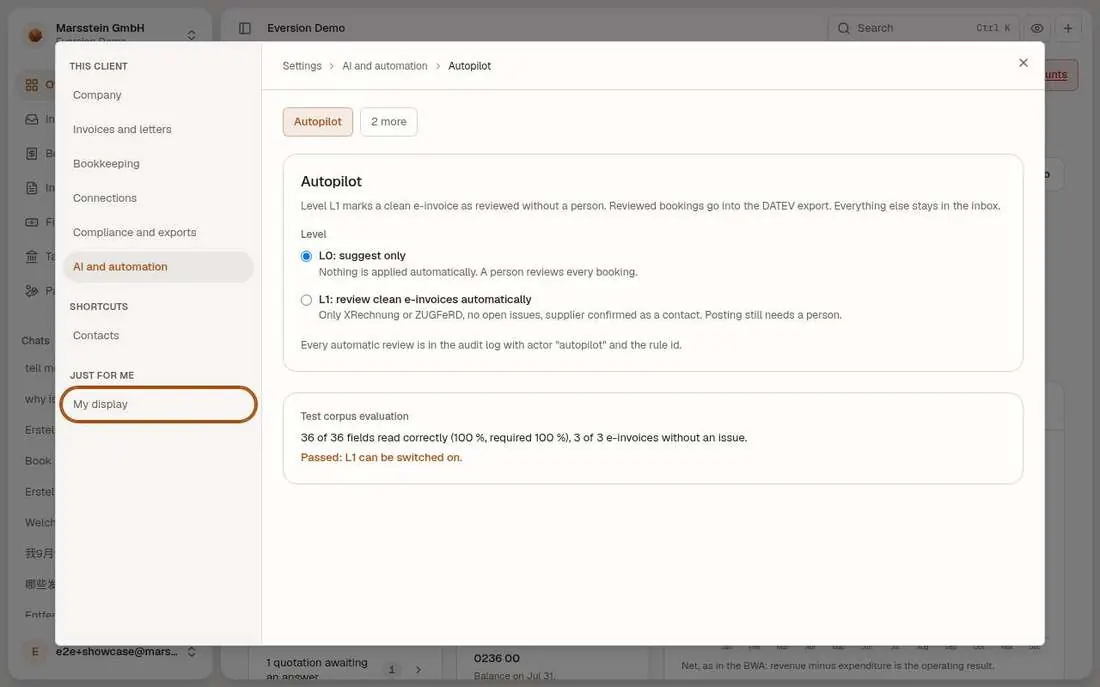Focus the Search field in the top bar
Viewport: 1100px width, 687px height.
tap(923, 28)
